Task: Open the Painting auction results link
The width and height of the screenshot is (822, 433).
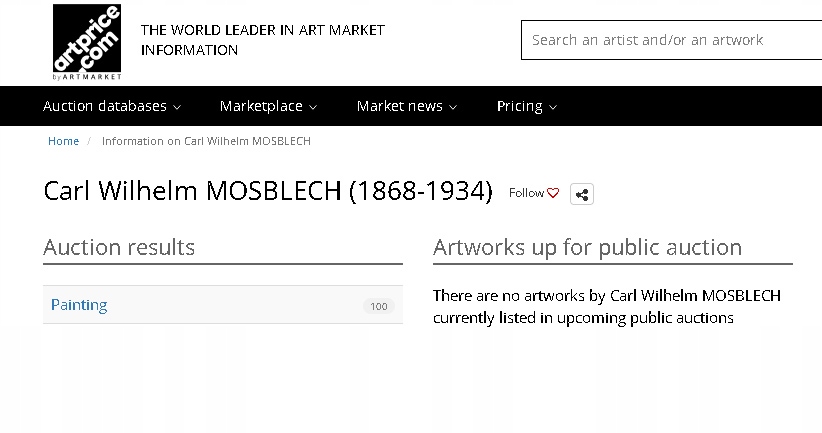Action: [79, 305]
